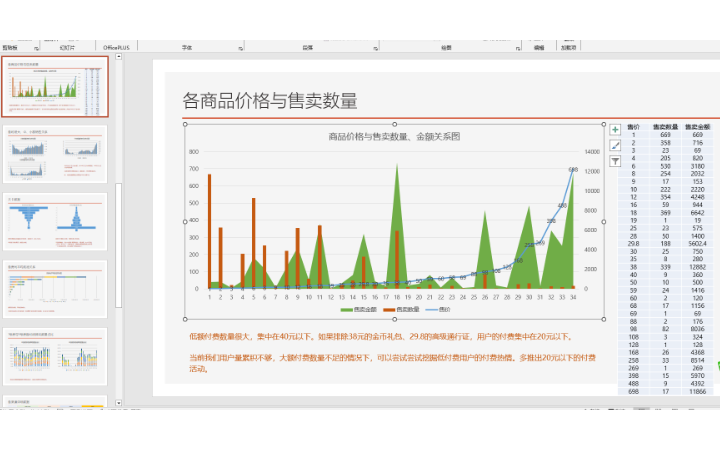Screen dimensions: 720x450
Task: Click table cell 5602.4 in 售卖金额 column
Action: [x=698, y=244]
